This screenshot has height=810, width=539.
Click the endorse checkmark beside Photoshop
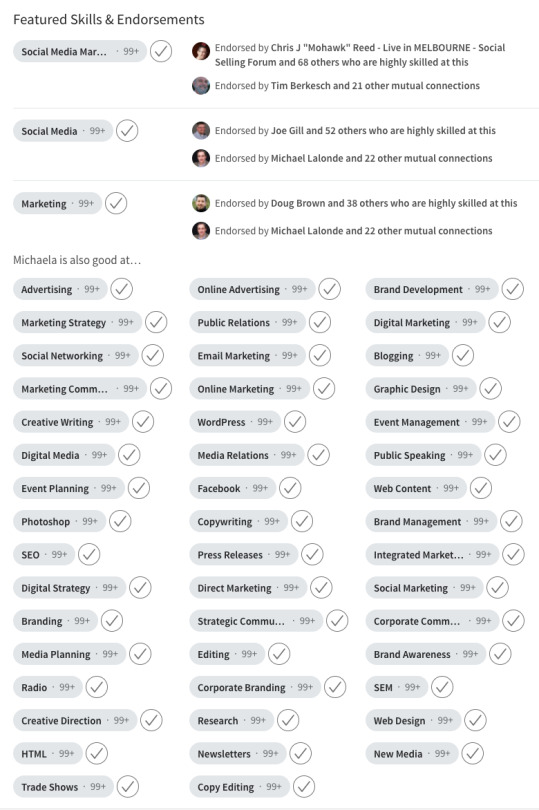click(120, 521)
